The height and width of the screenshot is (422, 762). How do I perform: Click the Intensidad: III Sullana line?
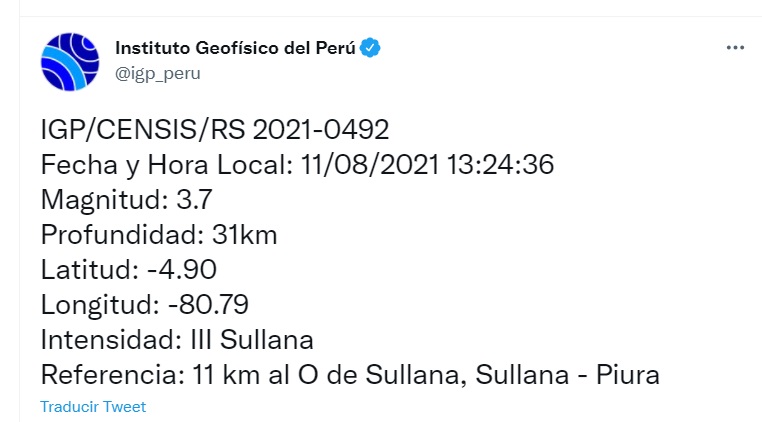point(178,340)
